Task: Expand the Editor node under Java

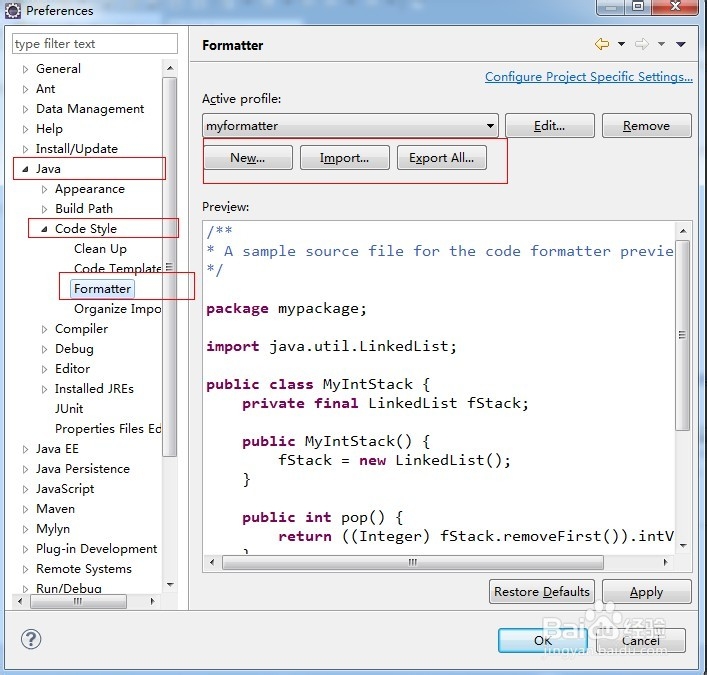Action: [44, 369]
